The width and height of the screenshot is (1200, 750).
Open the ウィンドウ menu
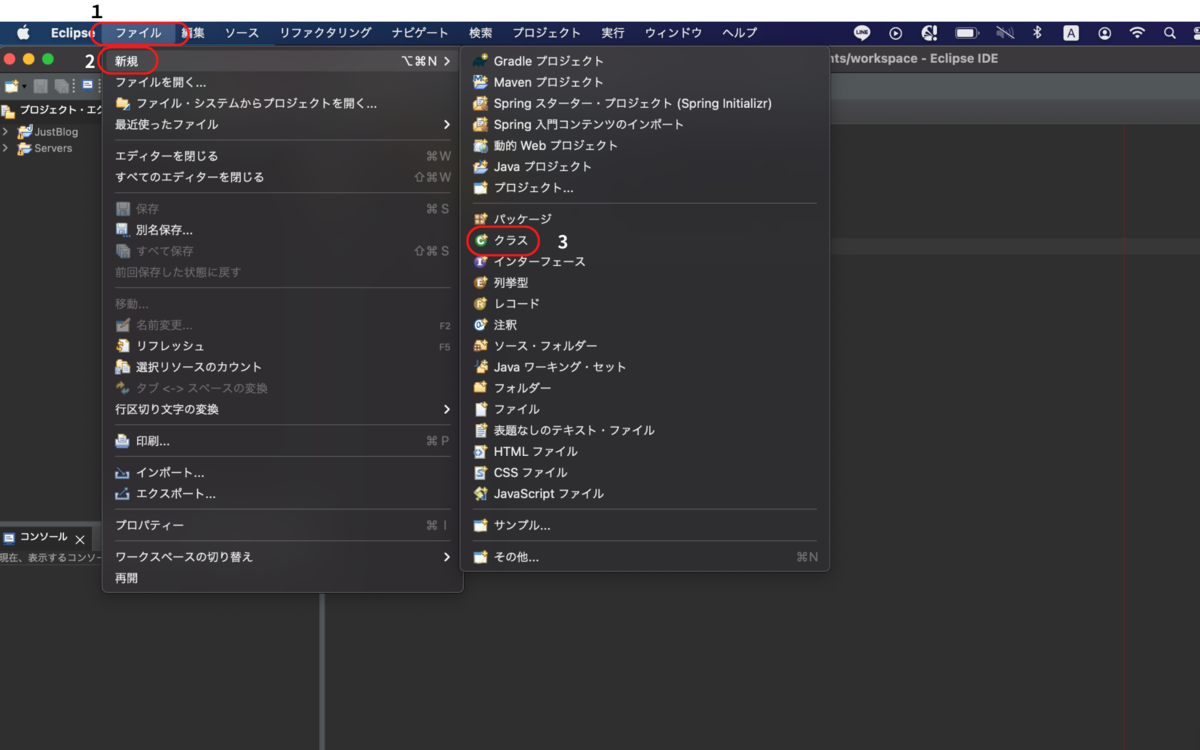point(673,33)
